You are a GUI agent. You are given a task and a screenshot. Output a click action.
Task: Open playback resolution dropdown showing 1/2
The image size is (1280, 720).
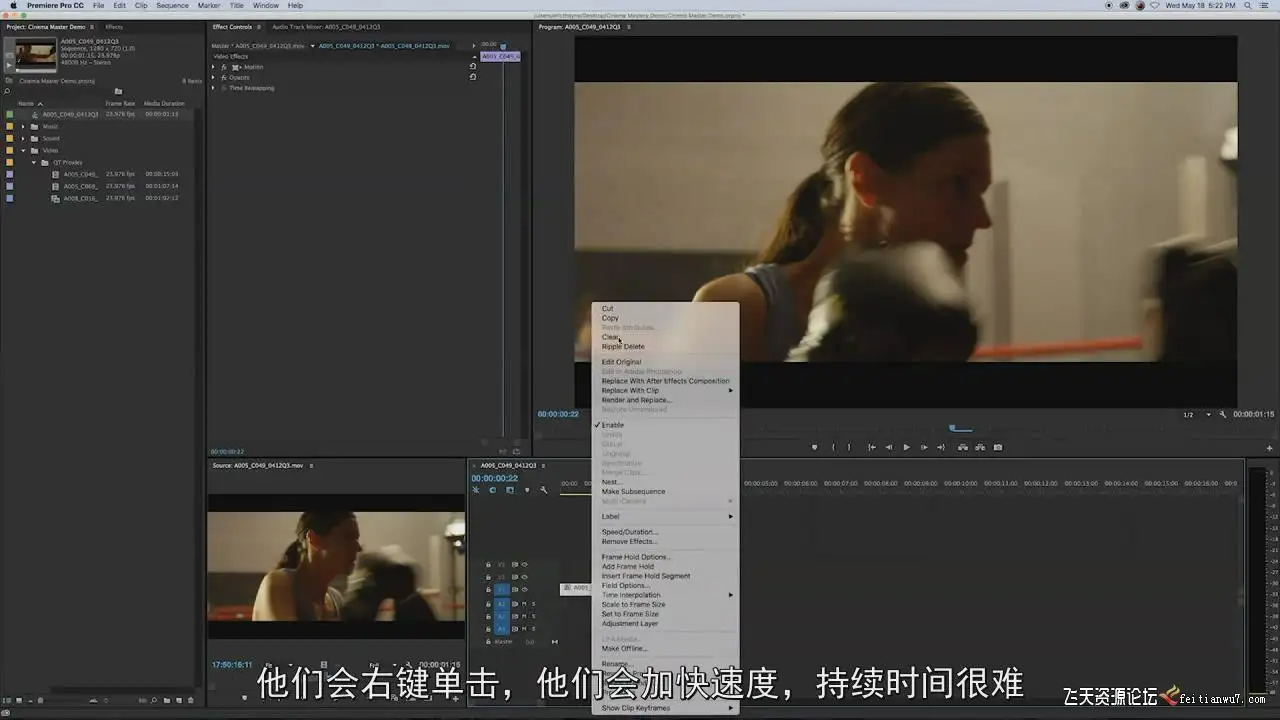[x=1198, y=414]
